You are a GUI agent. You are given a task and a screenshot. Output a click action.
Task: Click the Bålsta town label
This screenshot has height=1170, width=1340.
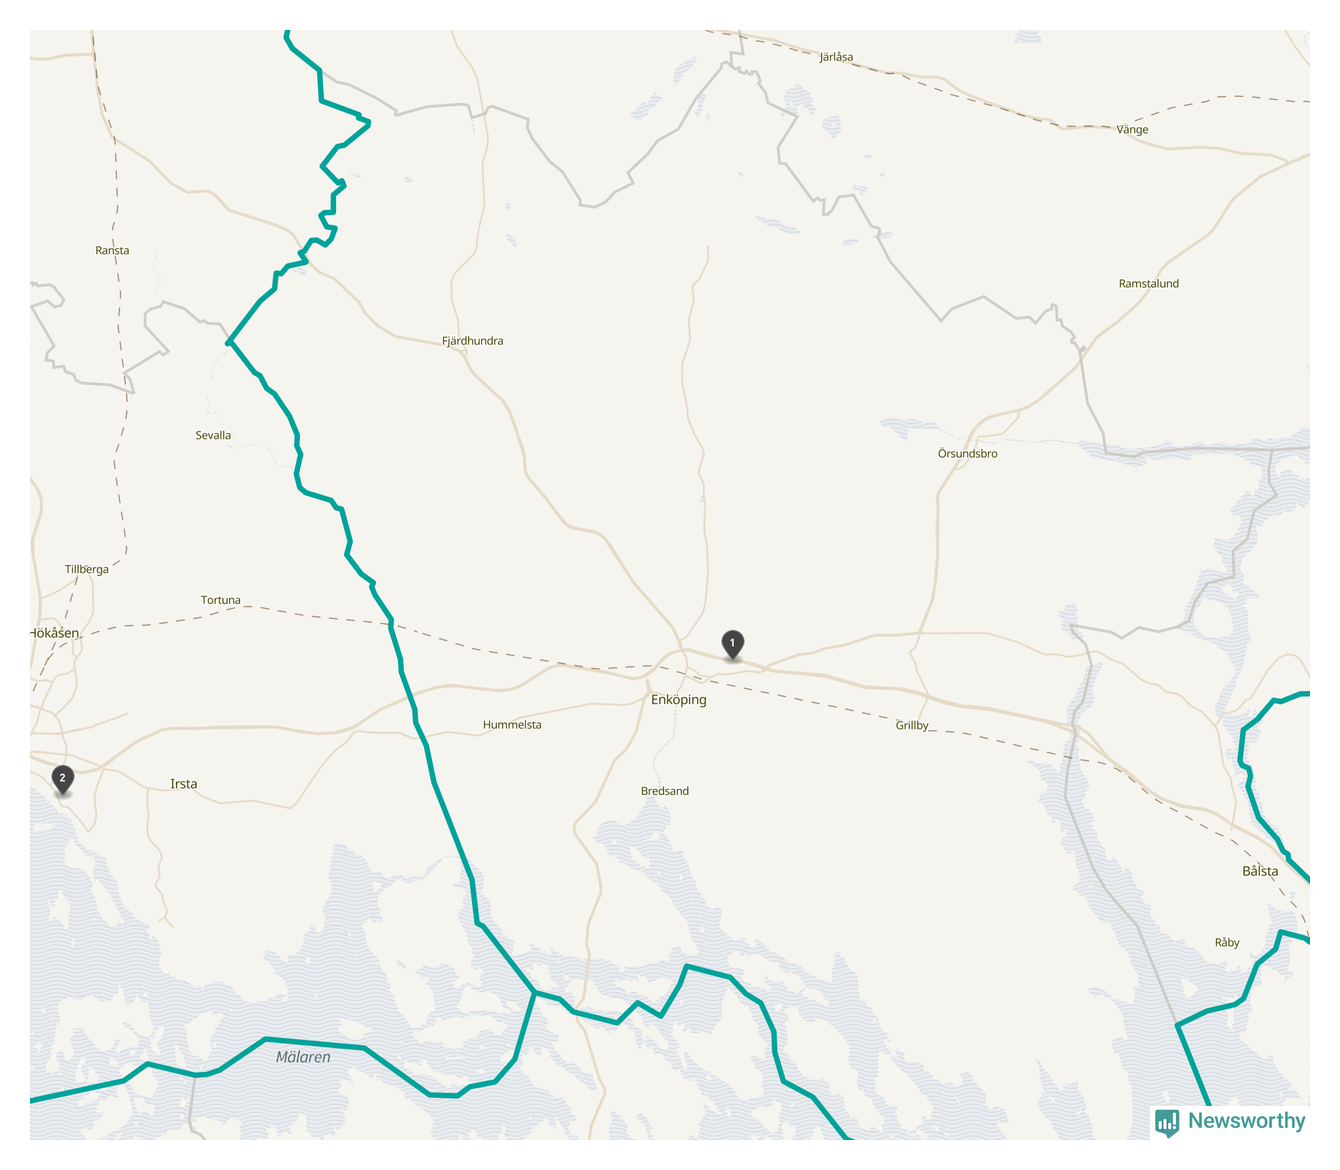point(1260,871)
